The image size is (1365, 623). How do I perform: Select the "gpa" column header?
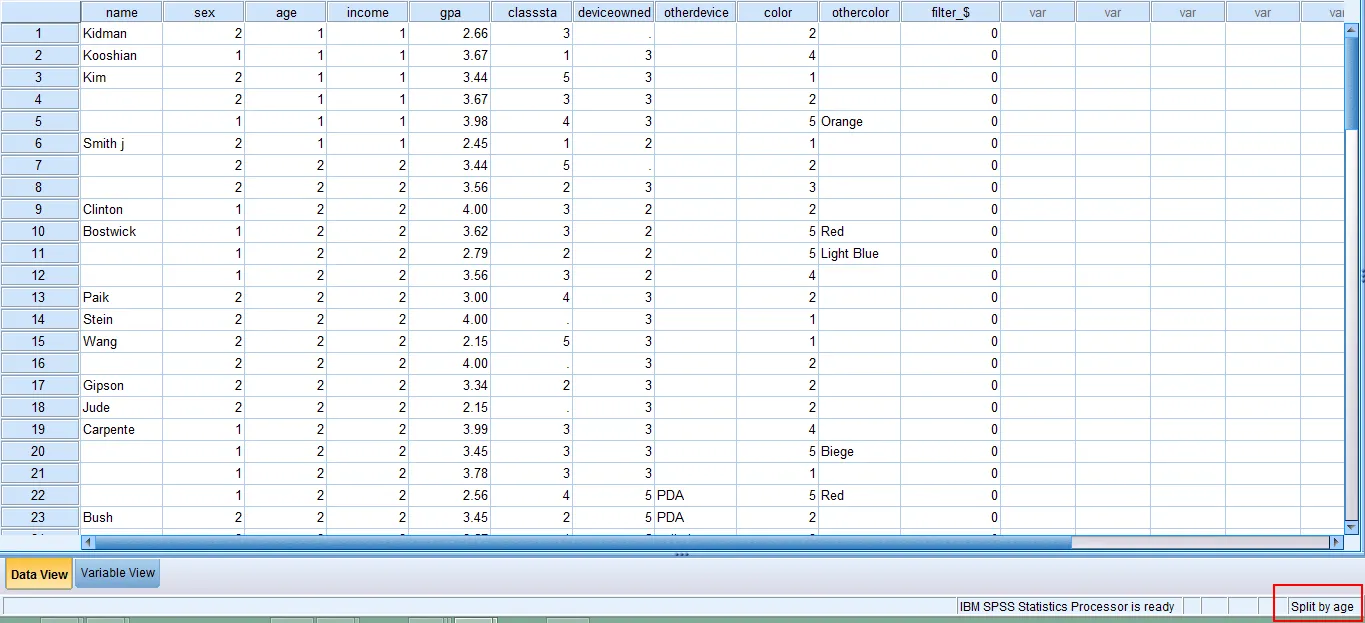(x=449, y=11)
